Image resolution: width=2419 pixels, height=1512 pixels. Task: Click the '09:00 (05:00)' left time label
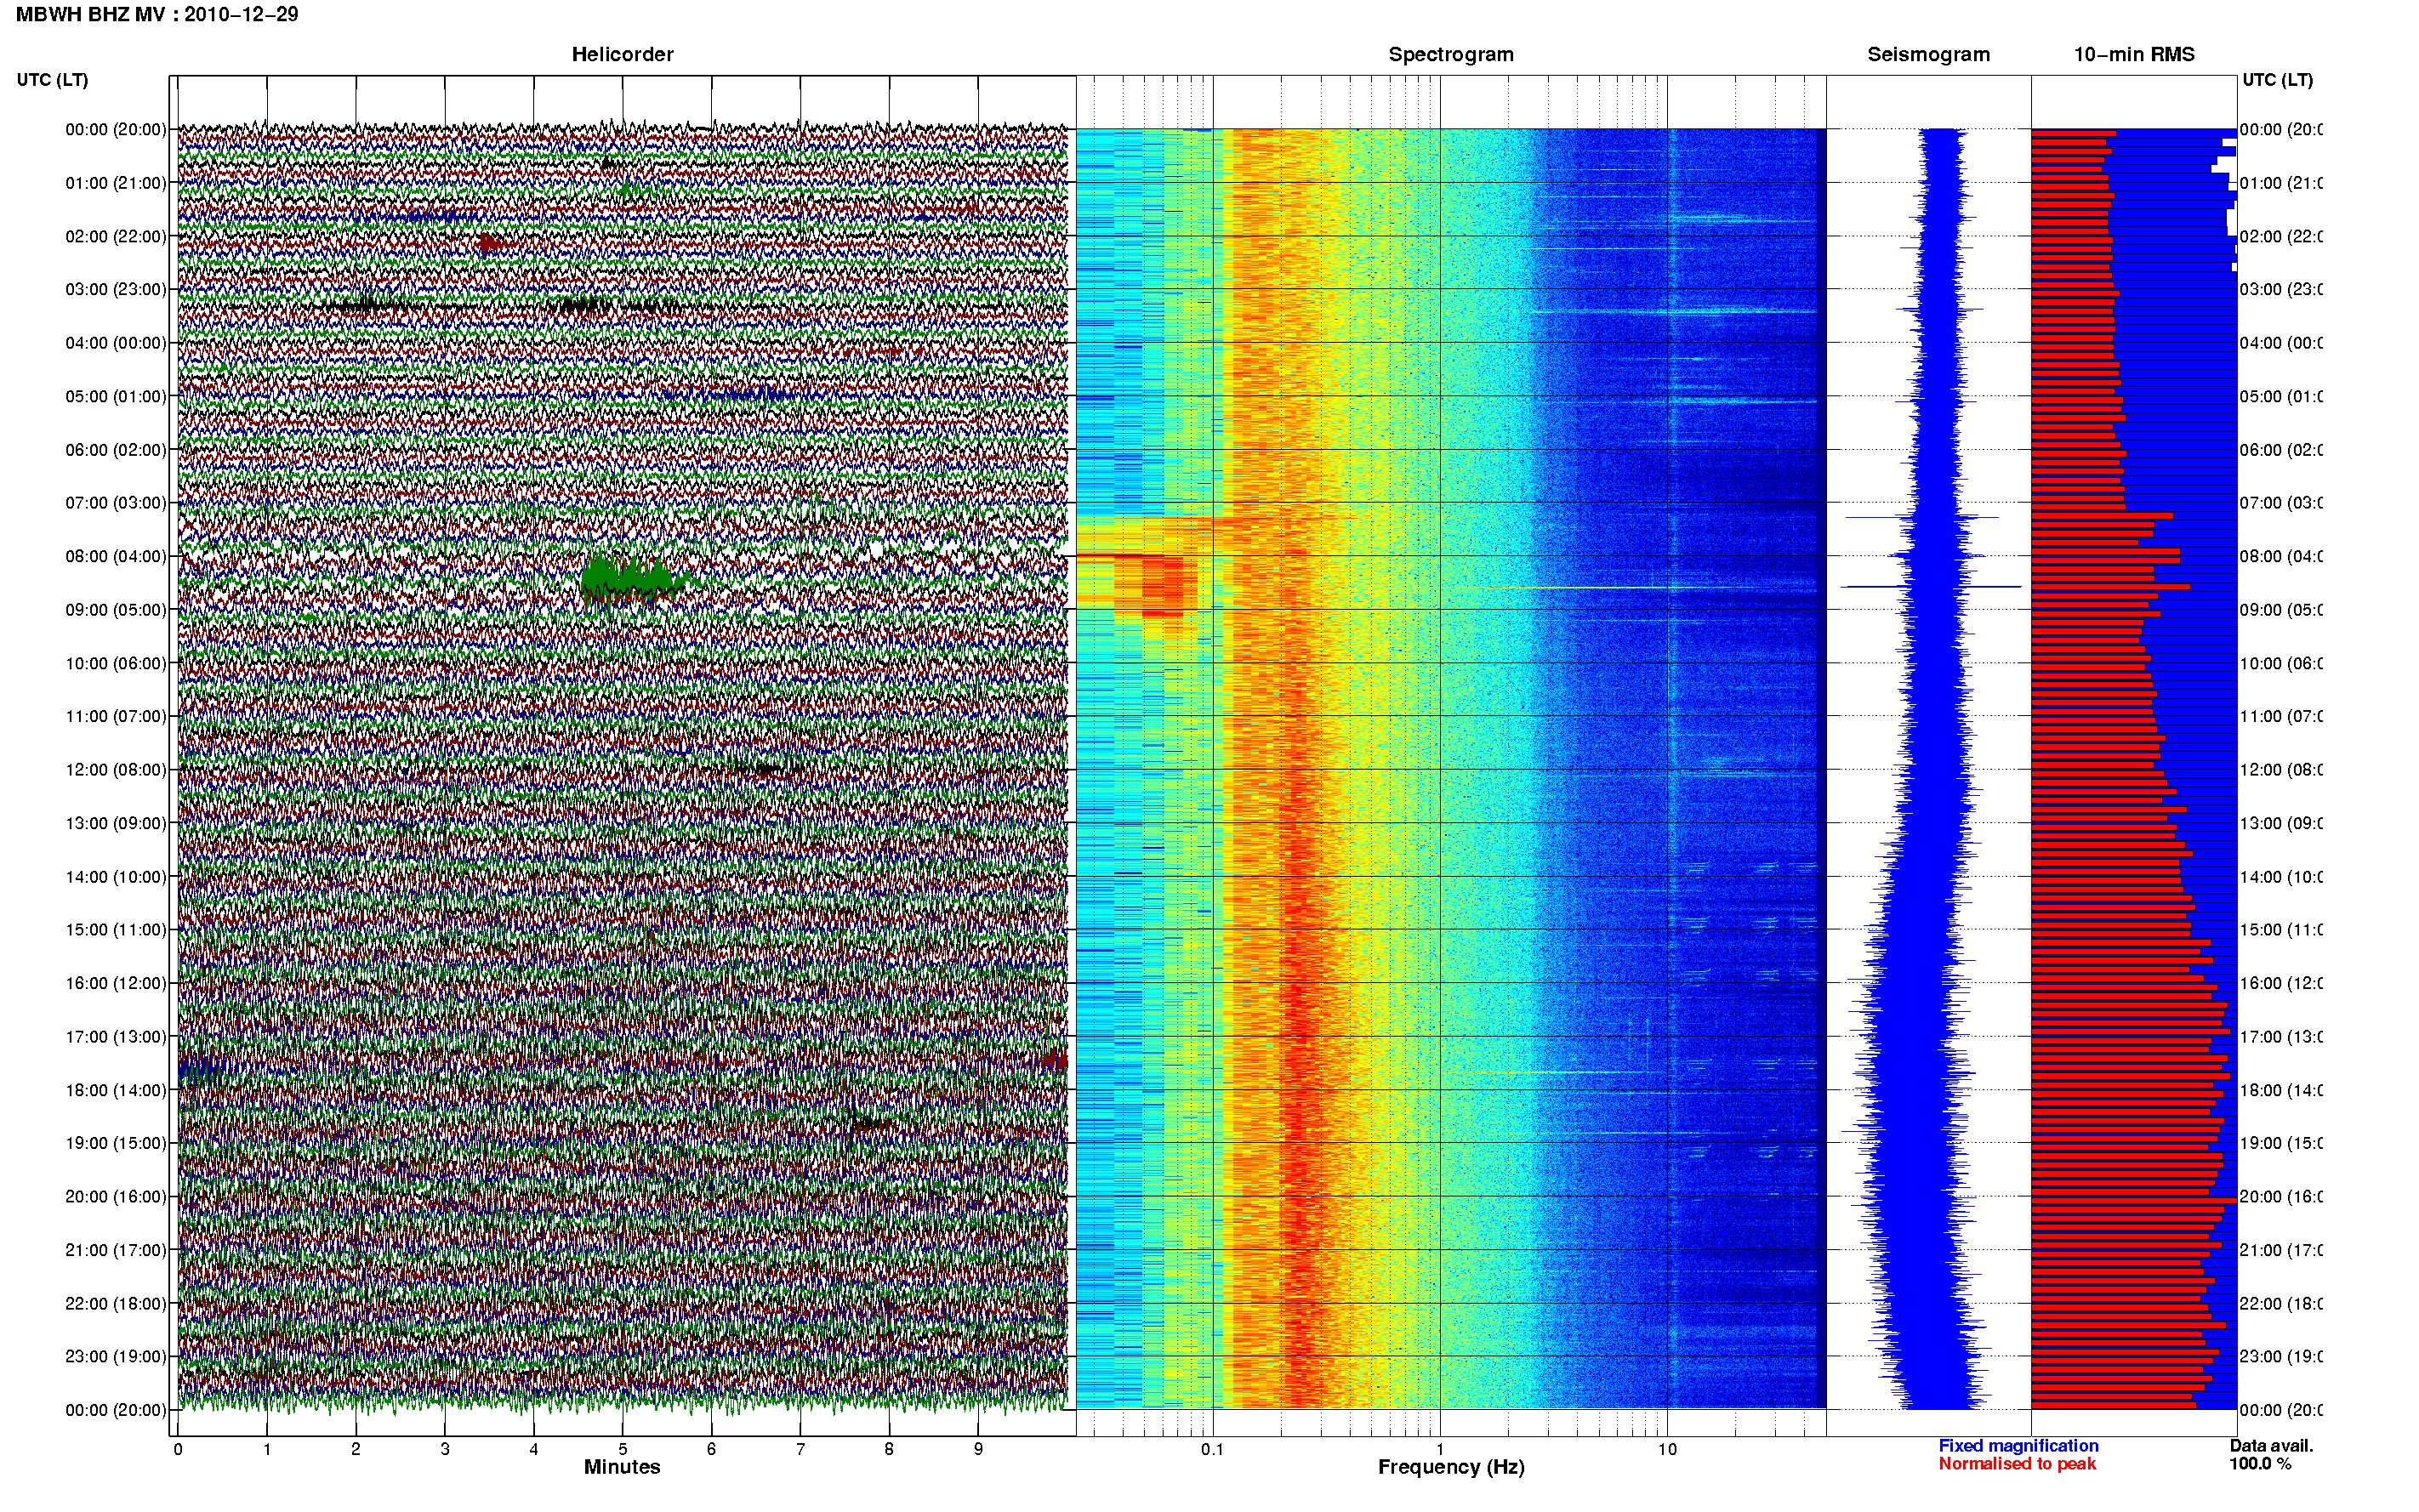[116, 610]
